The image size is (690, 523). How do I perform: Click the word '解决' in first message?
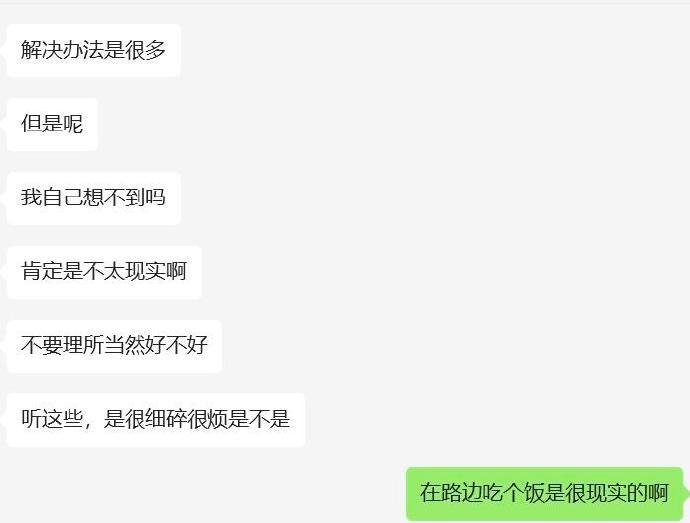click(x=41, y=50)
